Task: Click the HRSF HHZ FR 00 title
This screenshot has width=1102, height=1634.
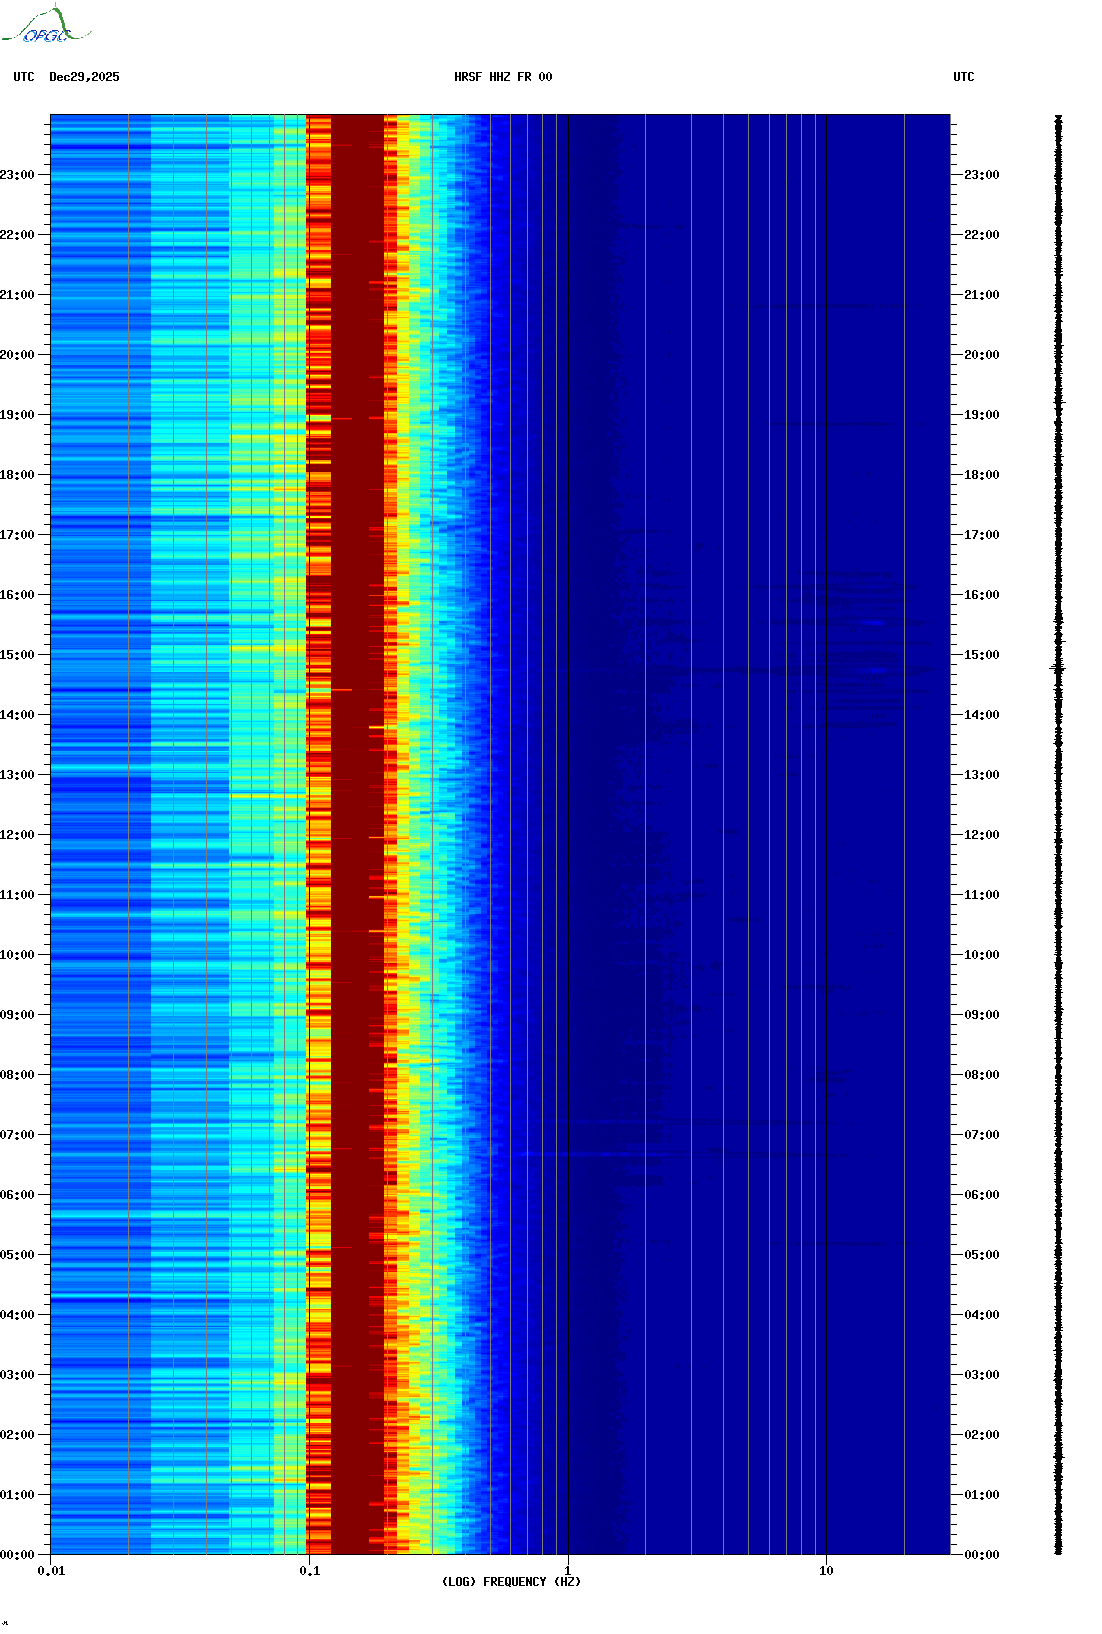Action: coord(503,77)
